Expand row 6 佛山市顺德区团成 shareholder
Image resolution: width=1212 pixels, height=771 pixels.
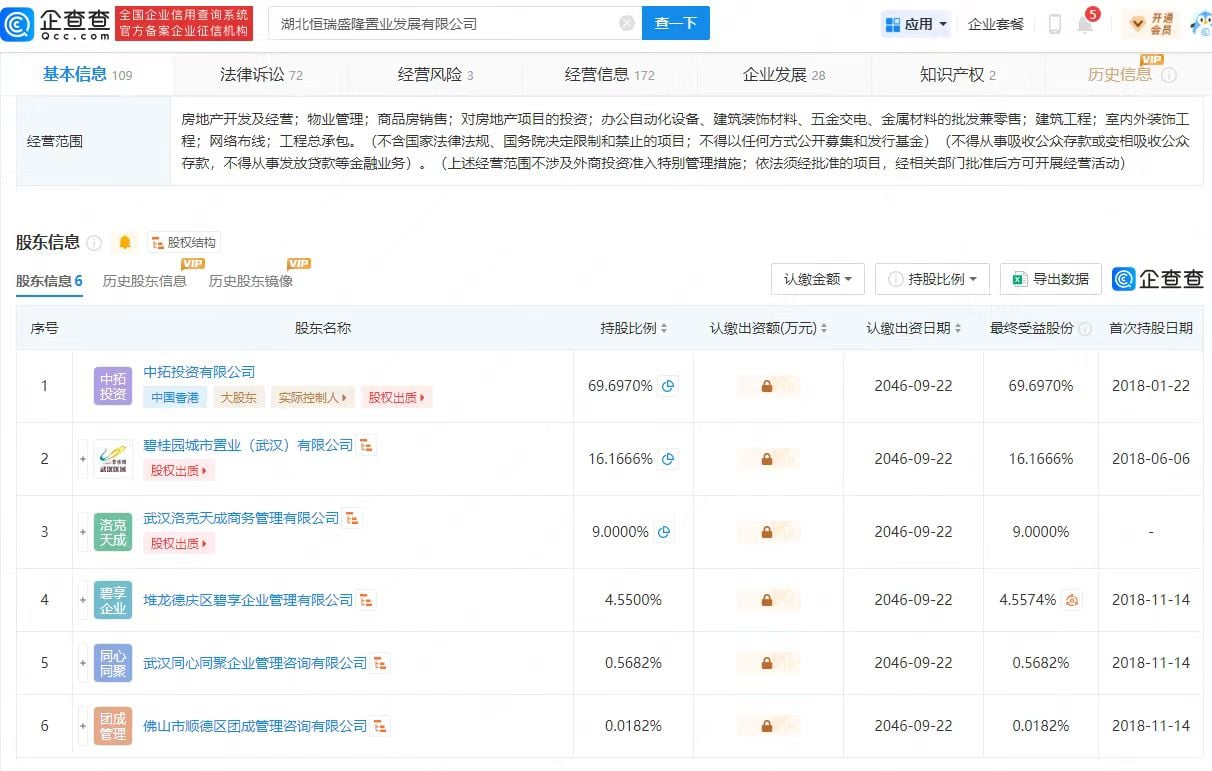pos(83,726)
